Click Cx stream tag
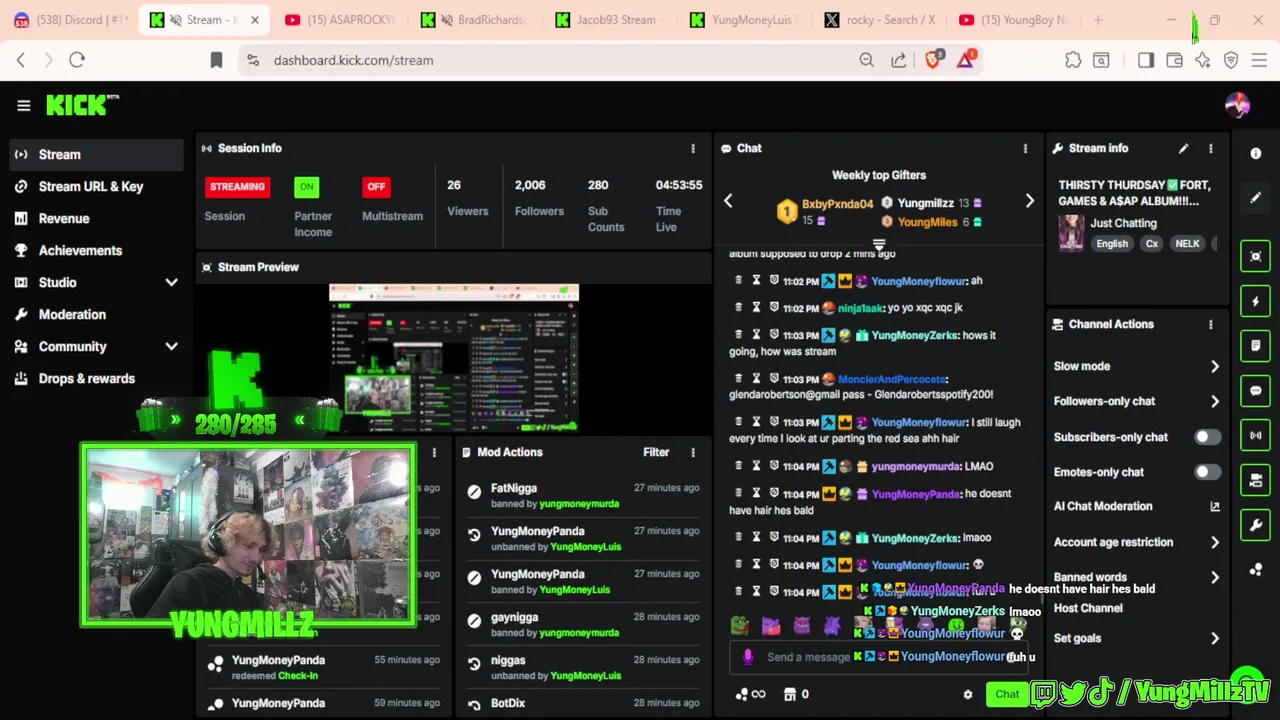Viewport: 1280px width, 720px height. (1152, 244)
